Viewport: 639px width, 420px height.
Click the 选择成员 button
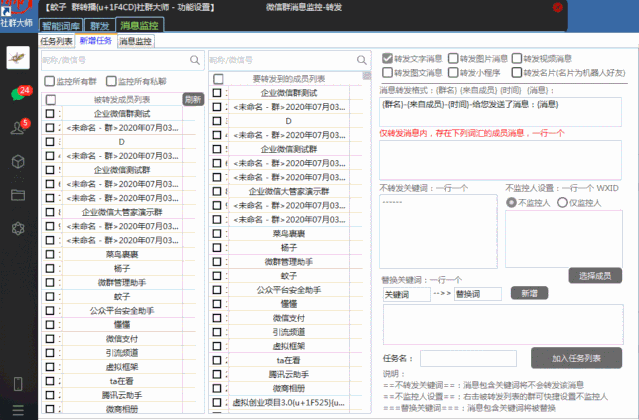click(x=595, y=276)
